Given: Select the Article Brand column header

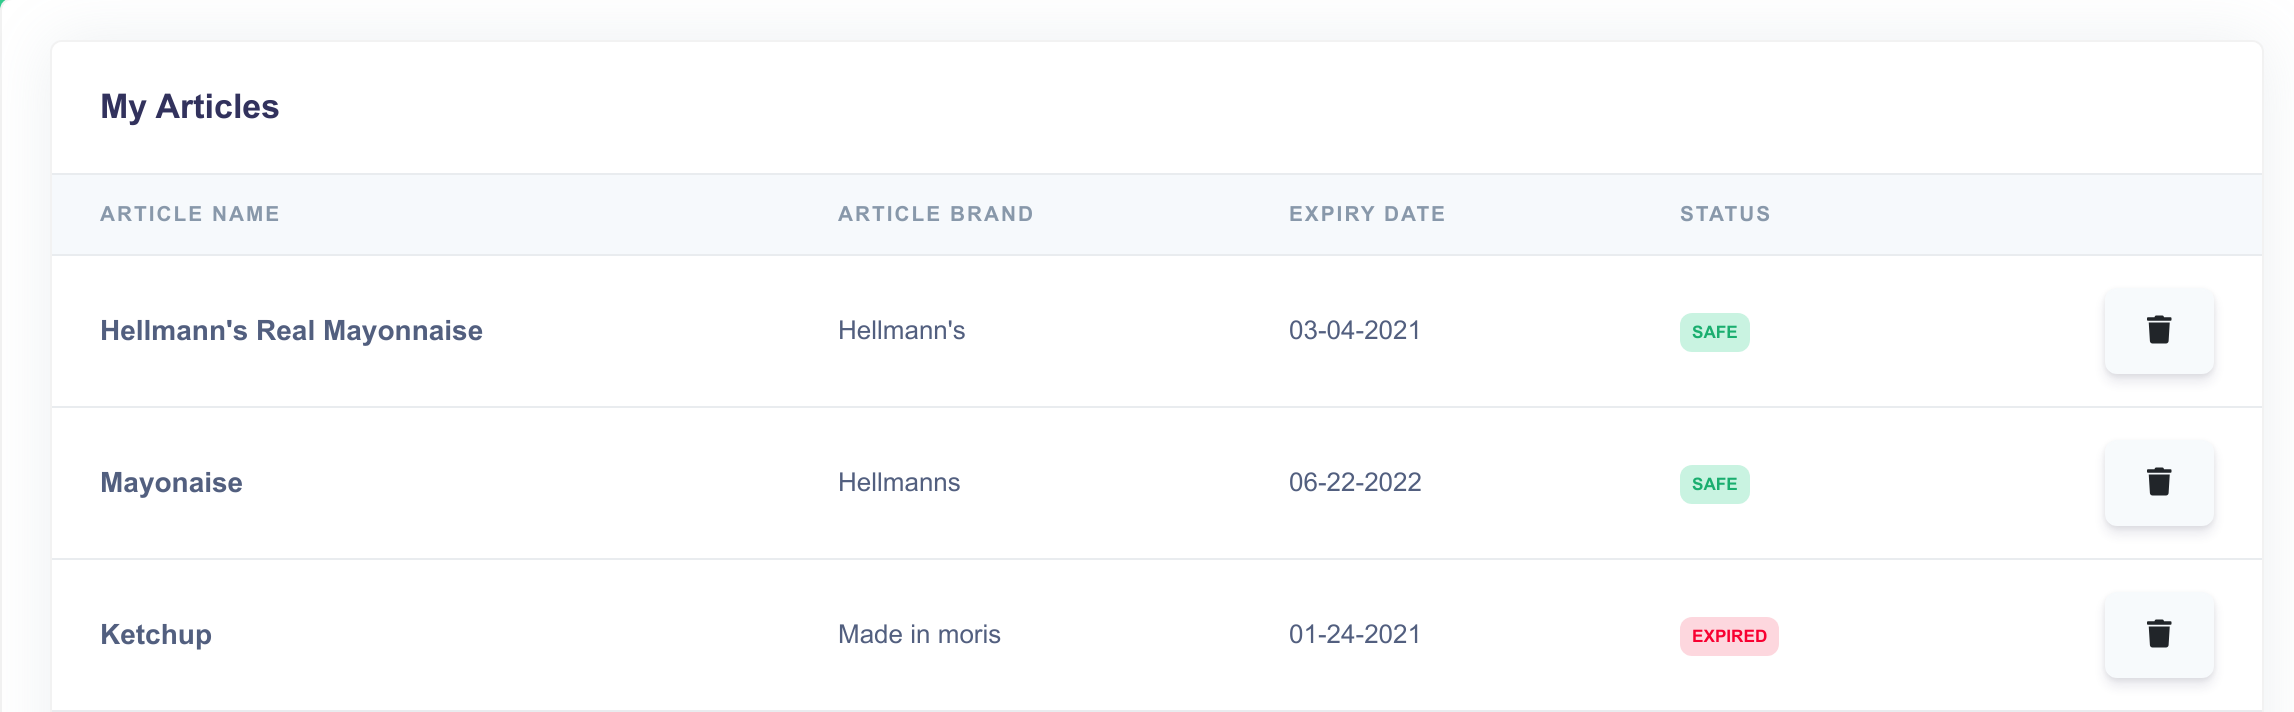Looking at the screenshot, I should [935, 214].
